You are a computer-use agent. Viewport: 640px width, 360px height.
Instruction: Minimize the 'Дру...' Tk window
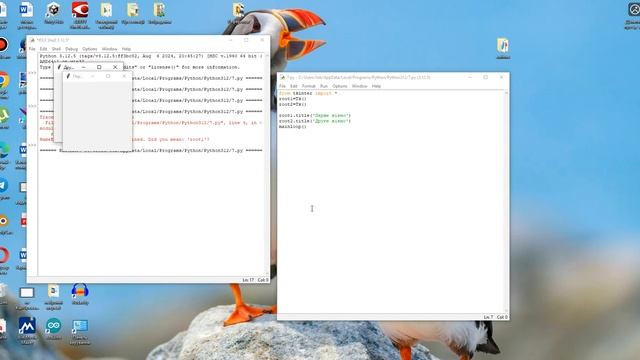point(84,67)
